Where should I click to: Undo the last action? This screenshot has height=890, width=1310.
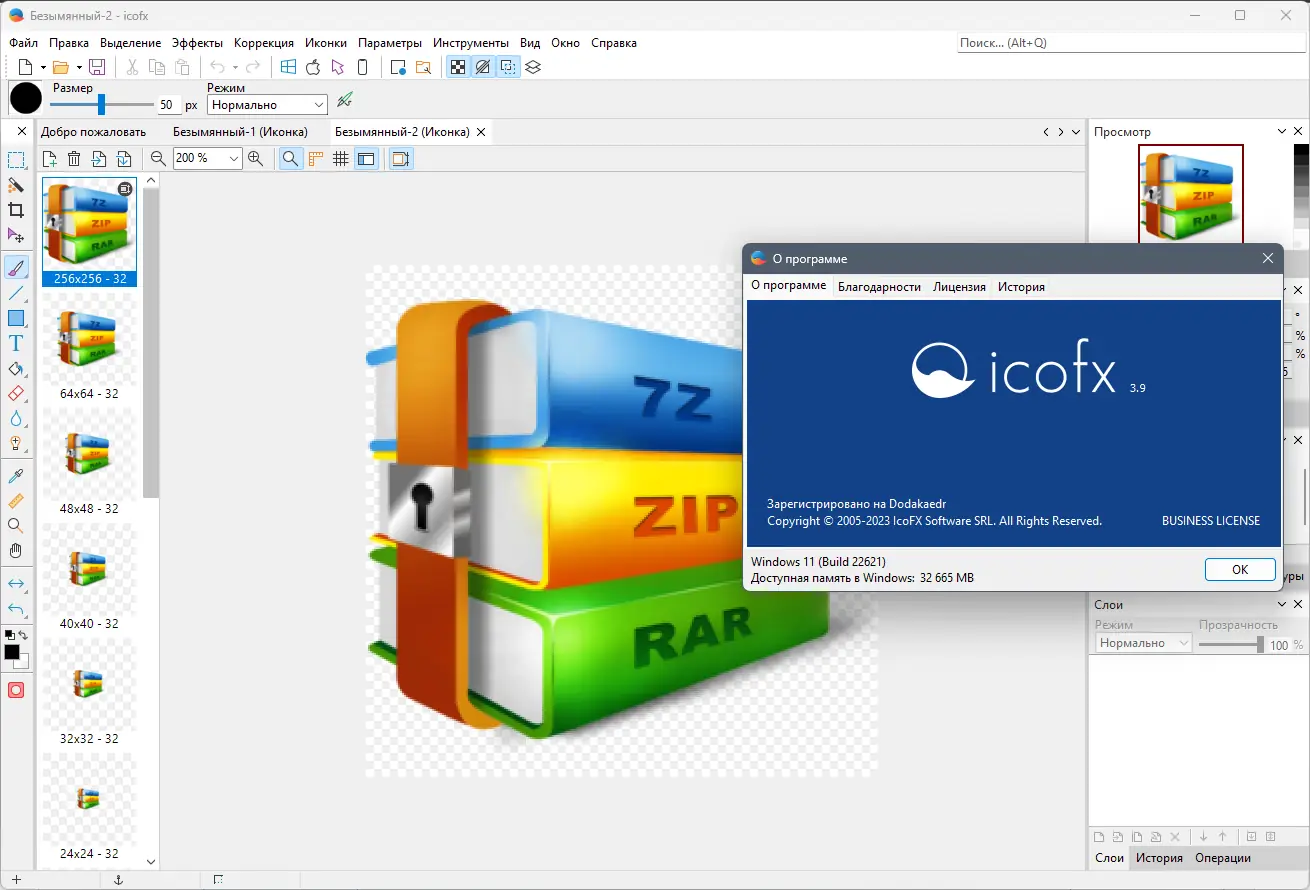coord(217,67)
